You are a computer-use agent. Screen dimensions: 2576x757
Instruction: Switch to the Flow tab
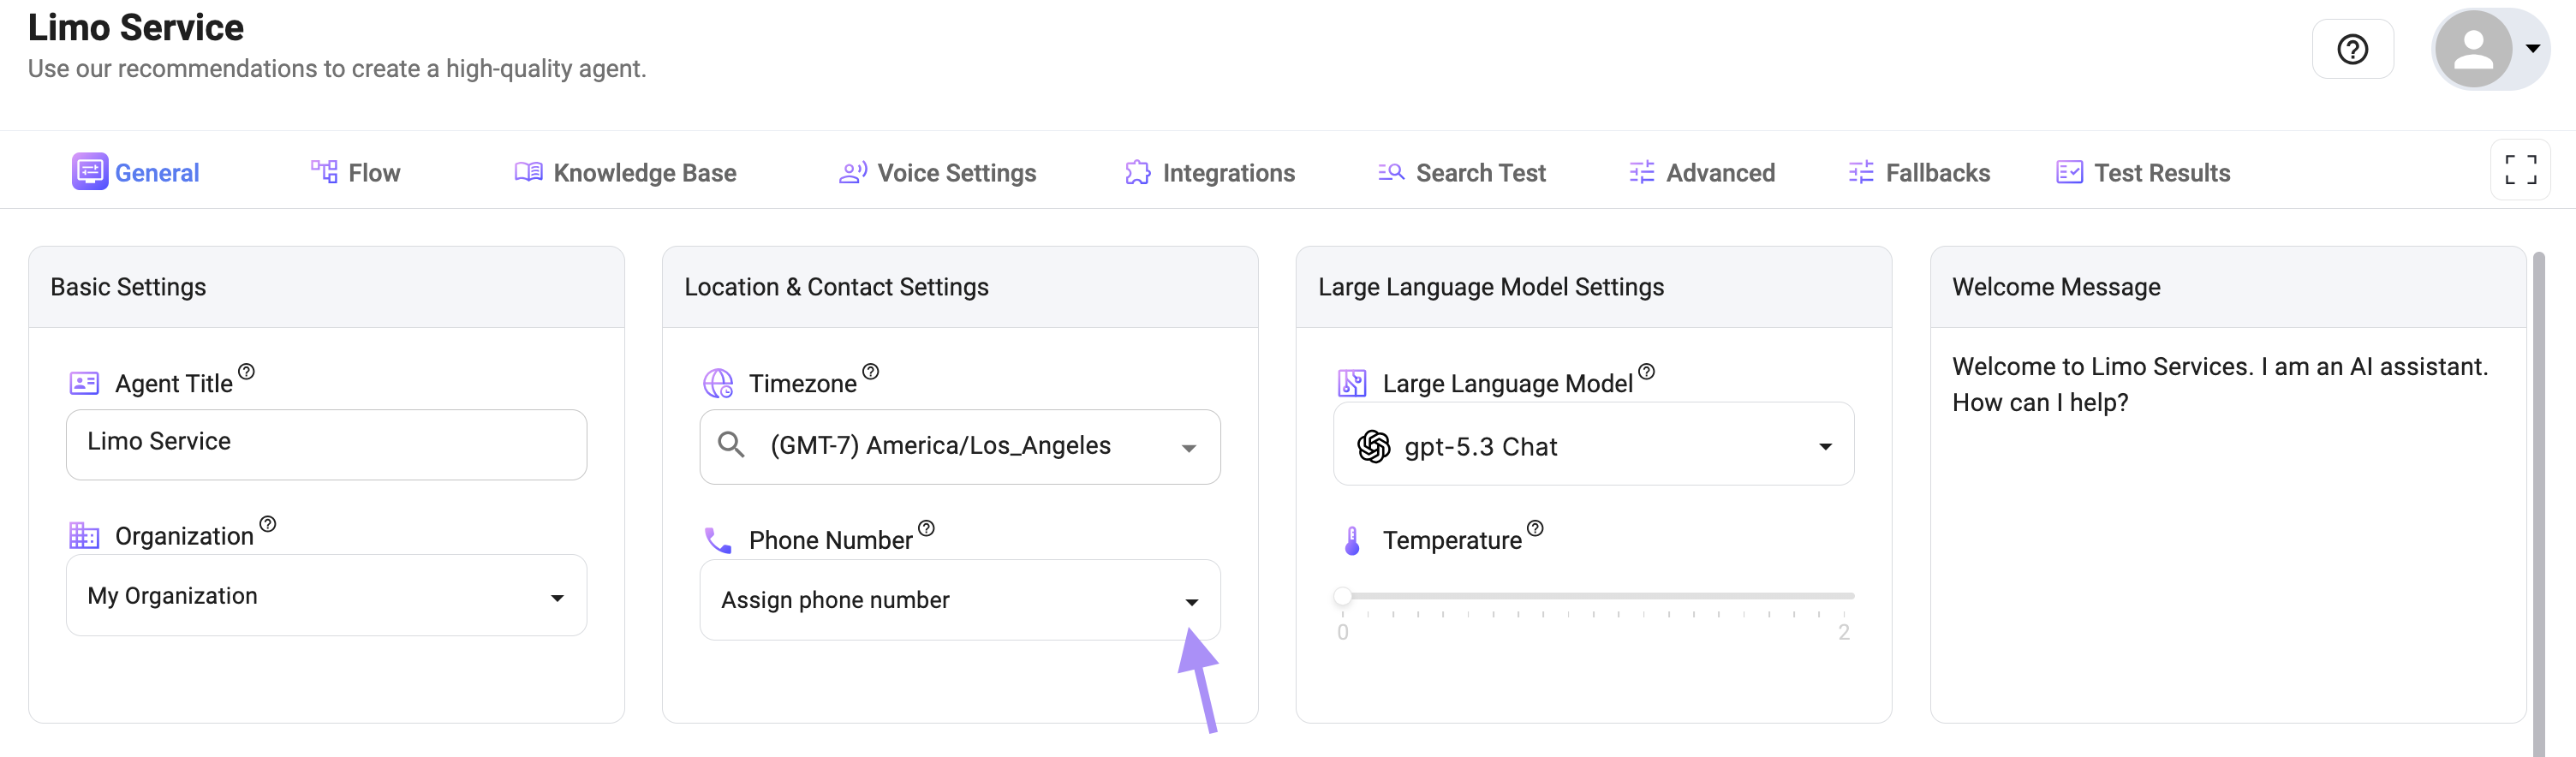coord(355,173)
